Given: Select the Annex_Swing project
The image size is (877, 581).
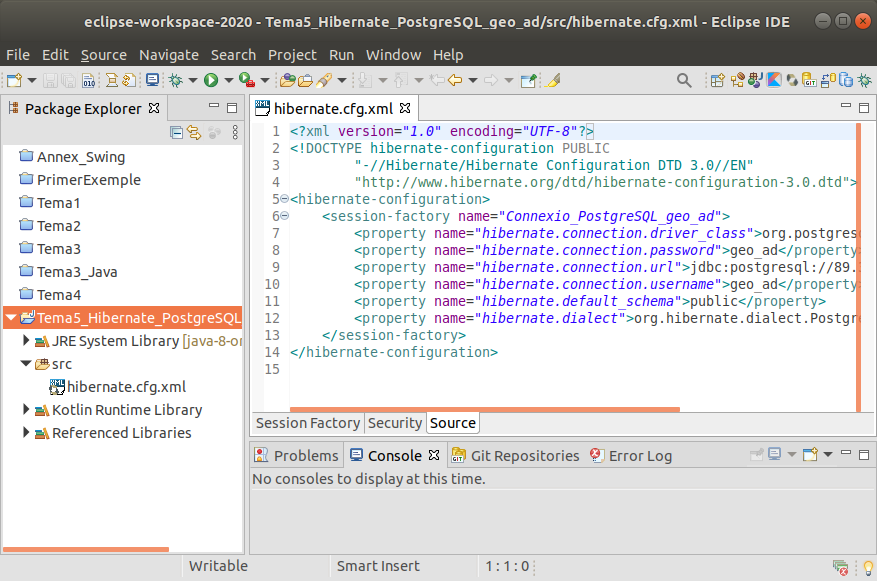Looking at the screenshot, I should (72, 157).
